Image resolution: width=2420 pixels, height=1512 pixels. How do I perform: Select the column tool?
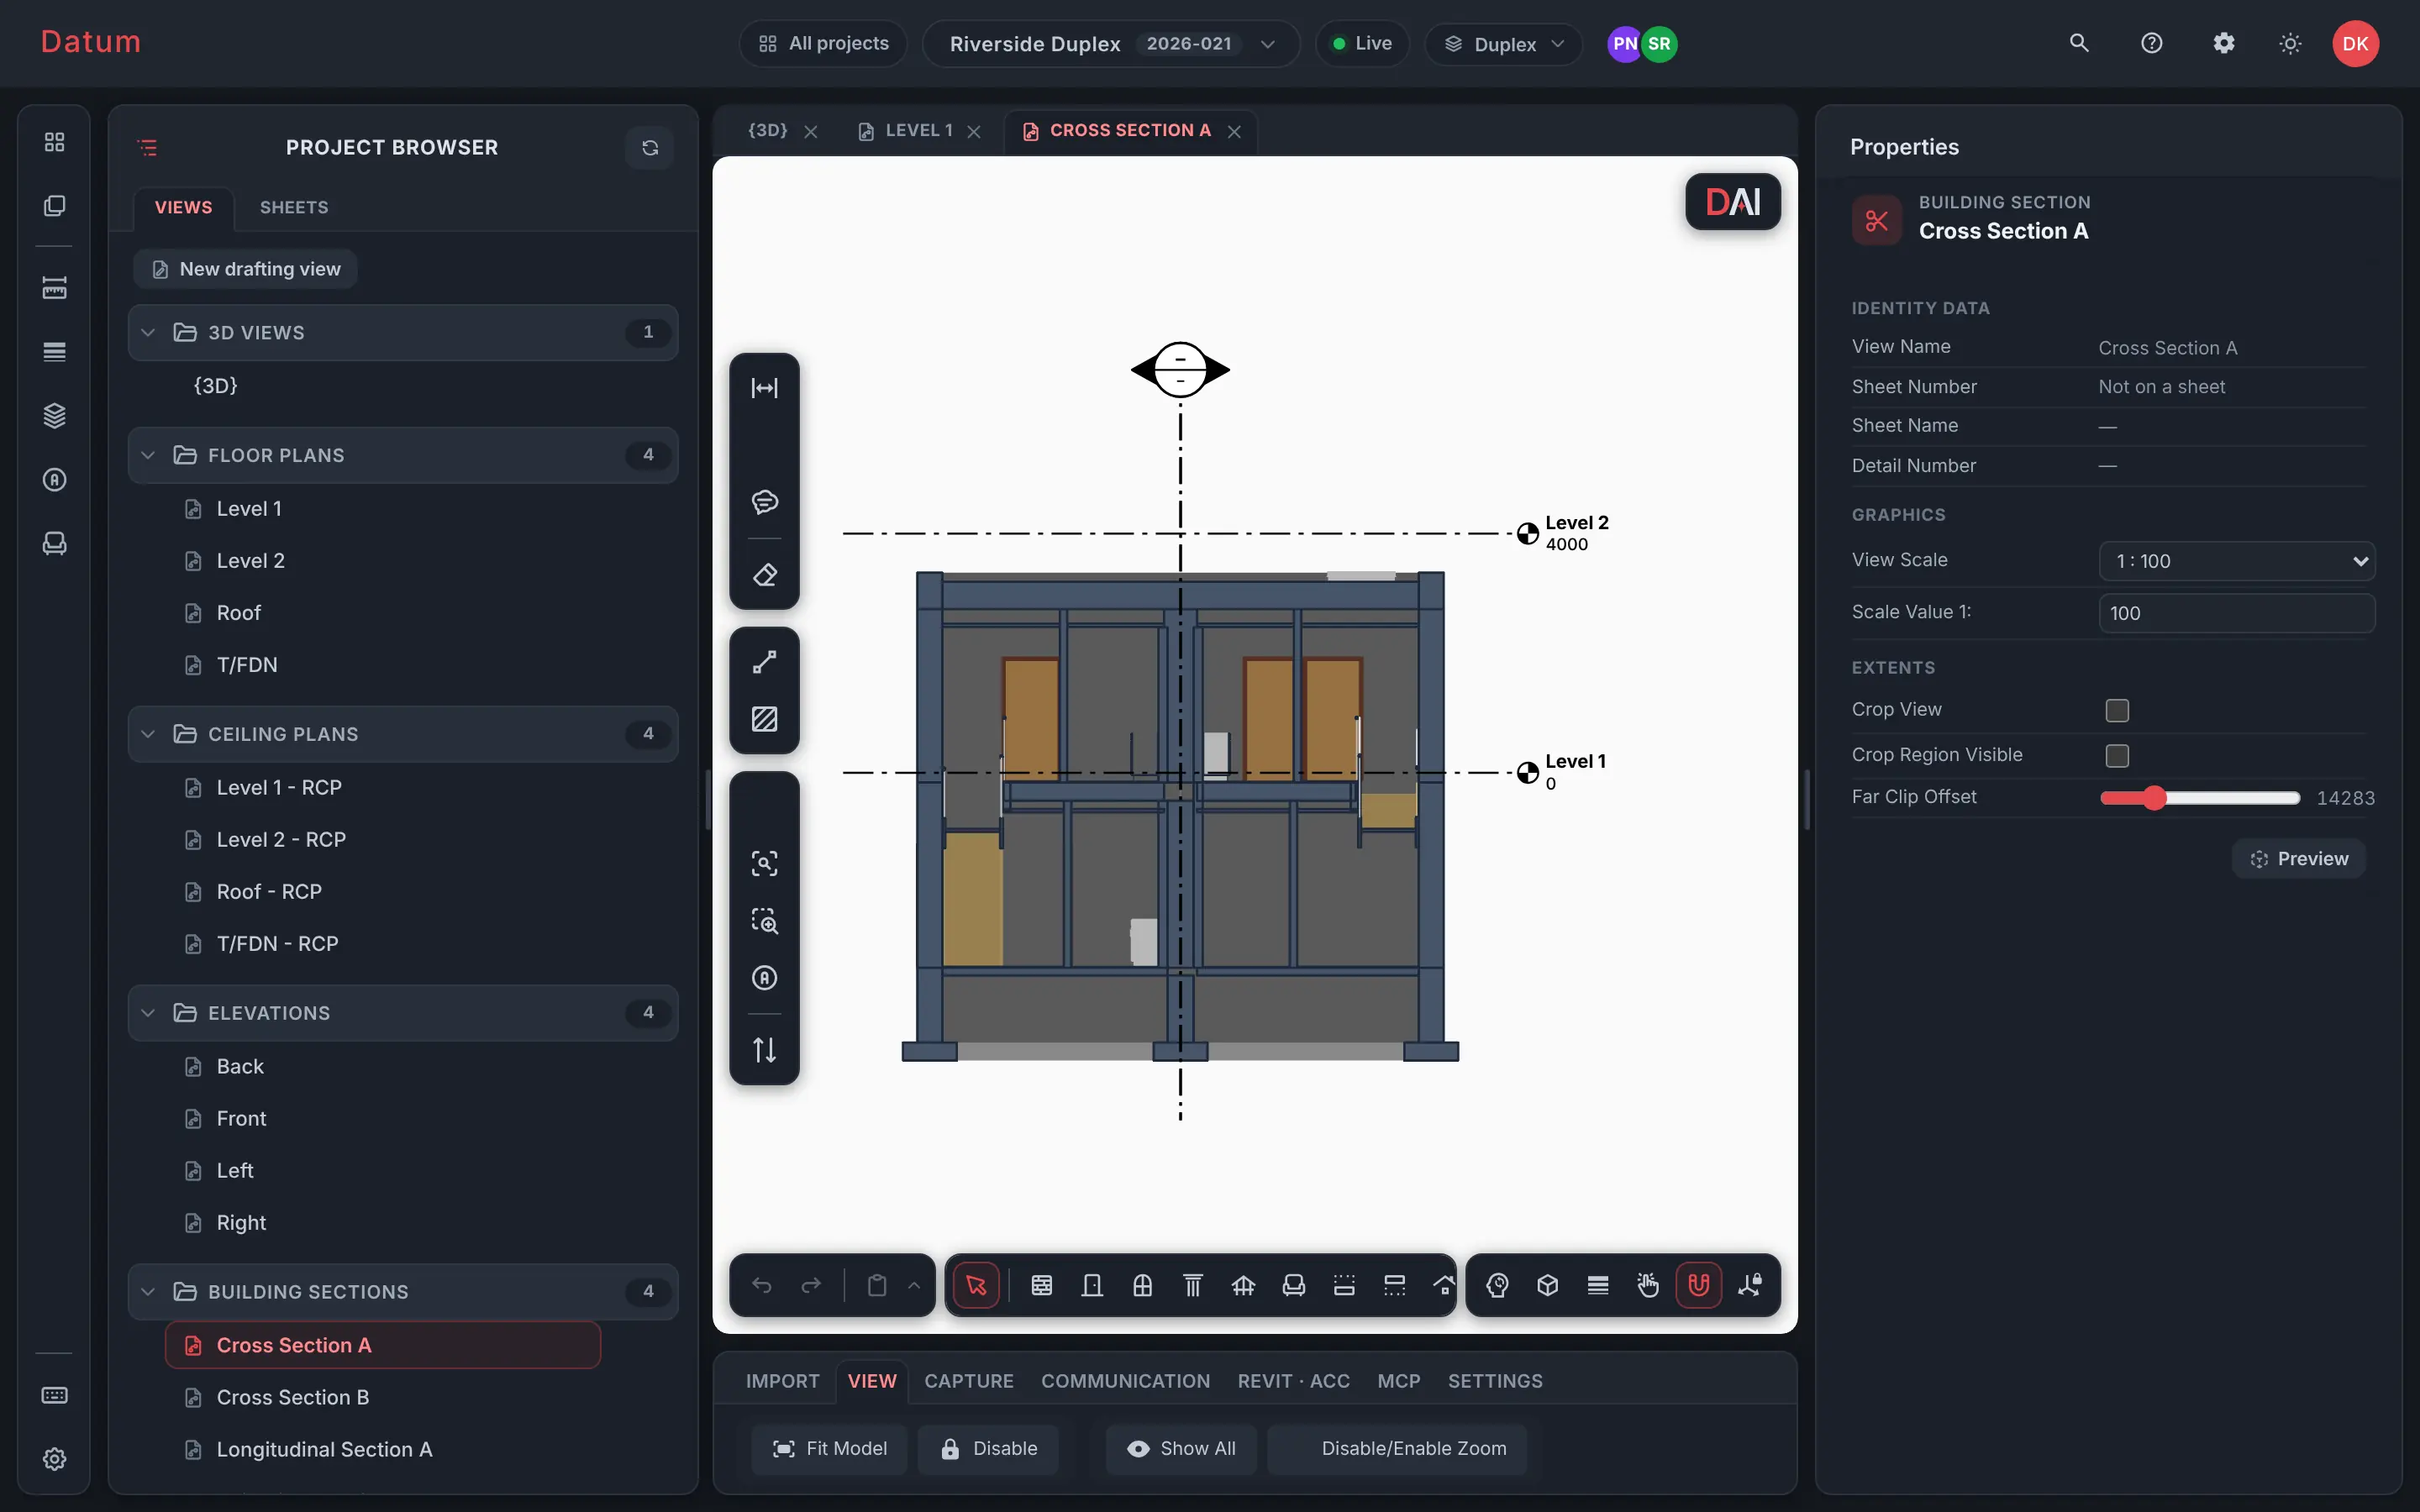[1192, 1285]
